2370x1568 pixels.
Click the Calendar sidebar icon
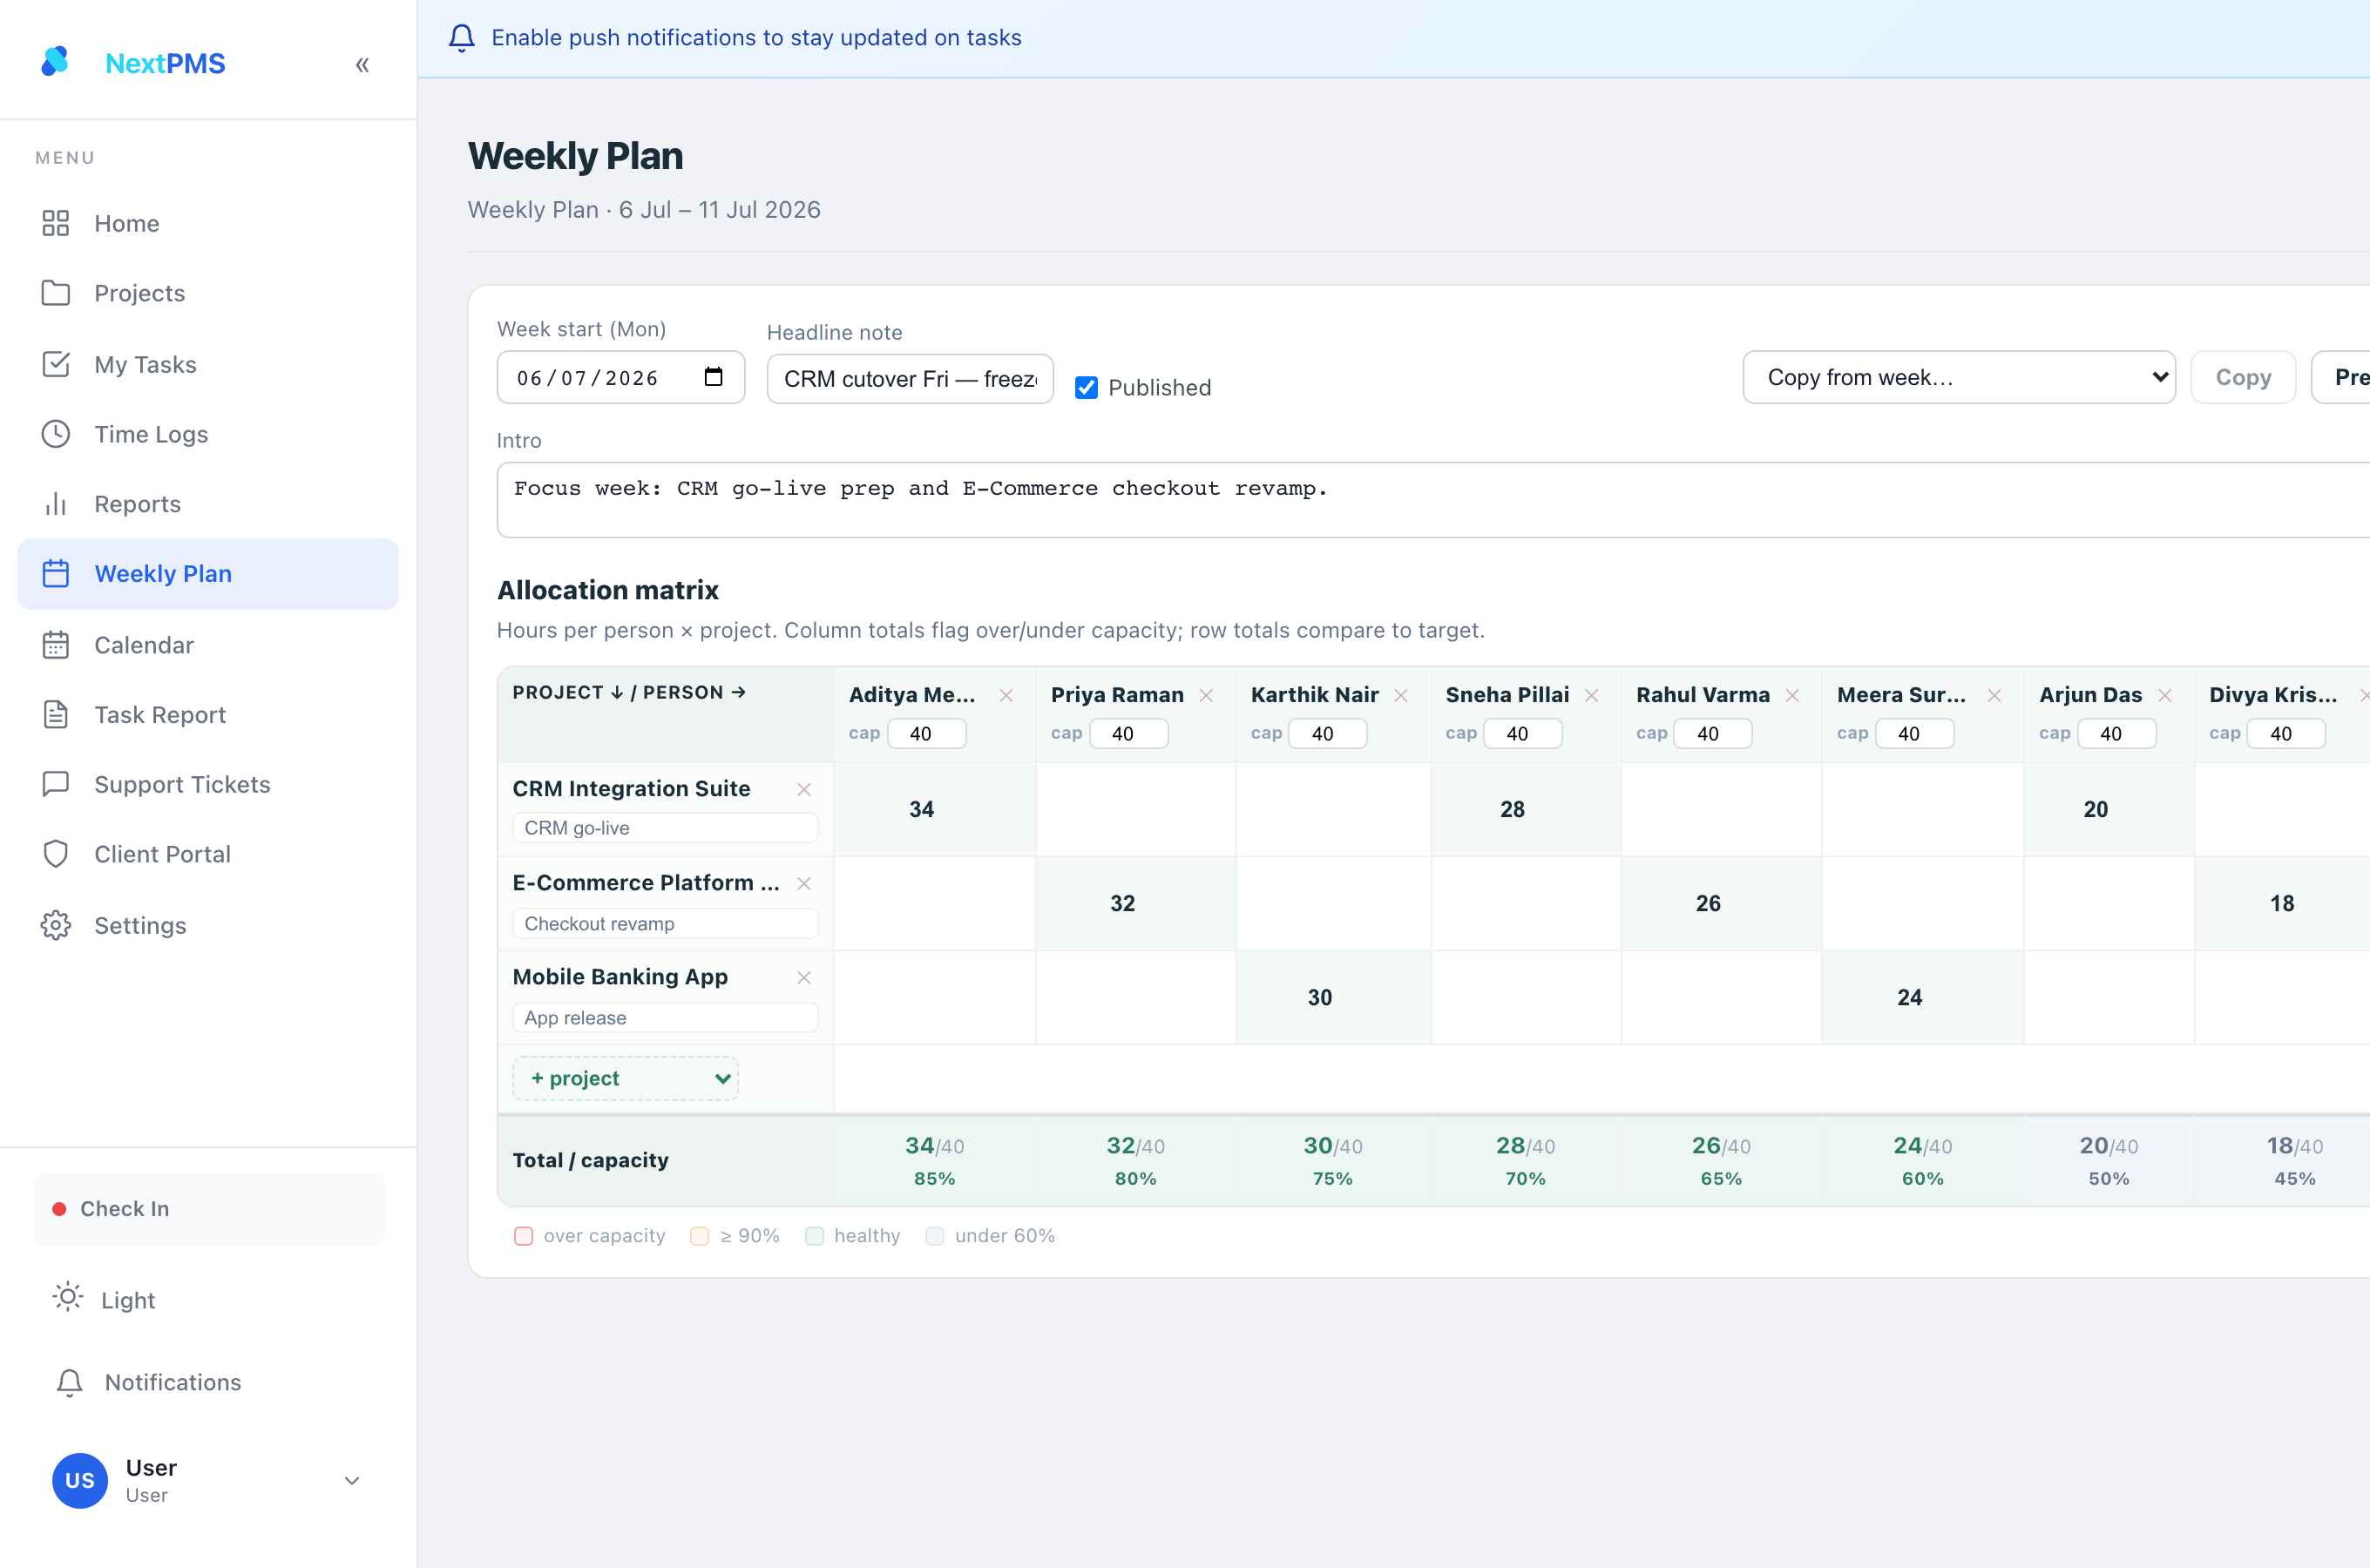point(56,645)
